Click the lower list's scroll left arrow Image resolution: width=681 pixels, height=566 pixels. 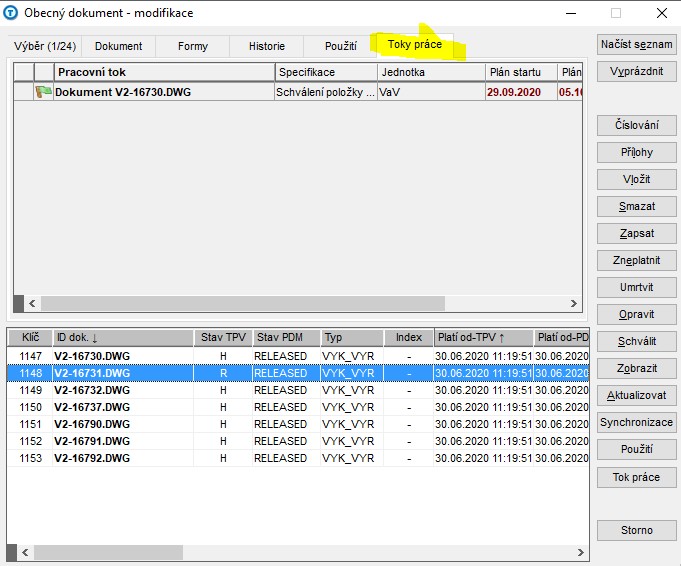[x=25, y=553]
